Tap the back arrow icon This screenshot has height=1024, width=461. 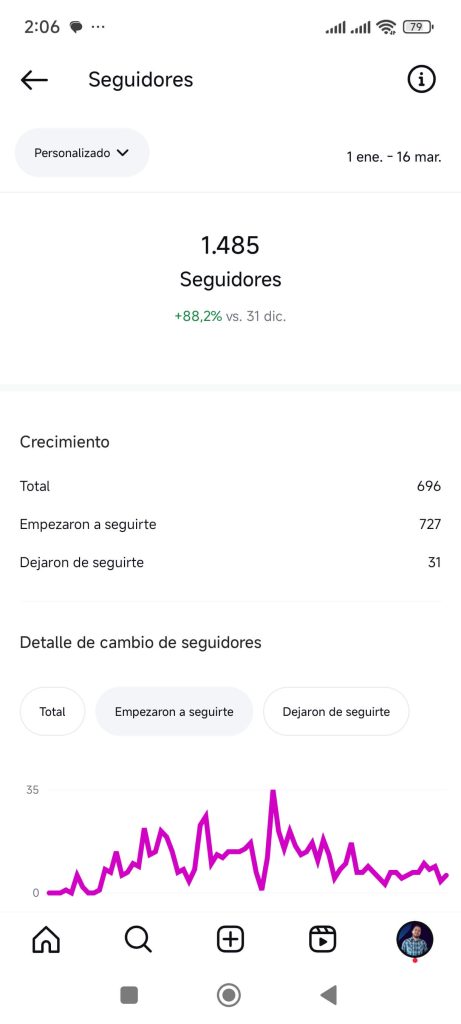pyautogui.click(x=34, y=80)
